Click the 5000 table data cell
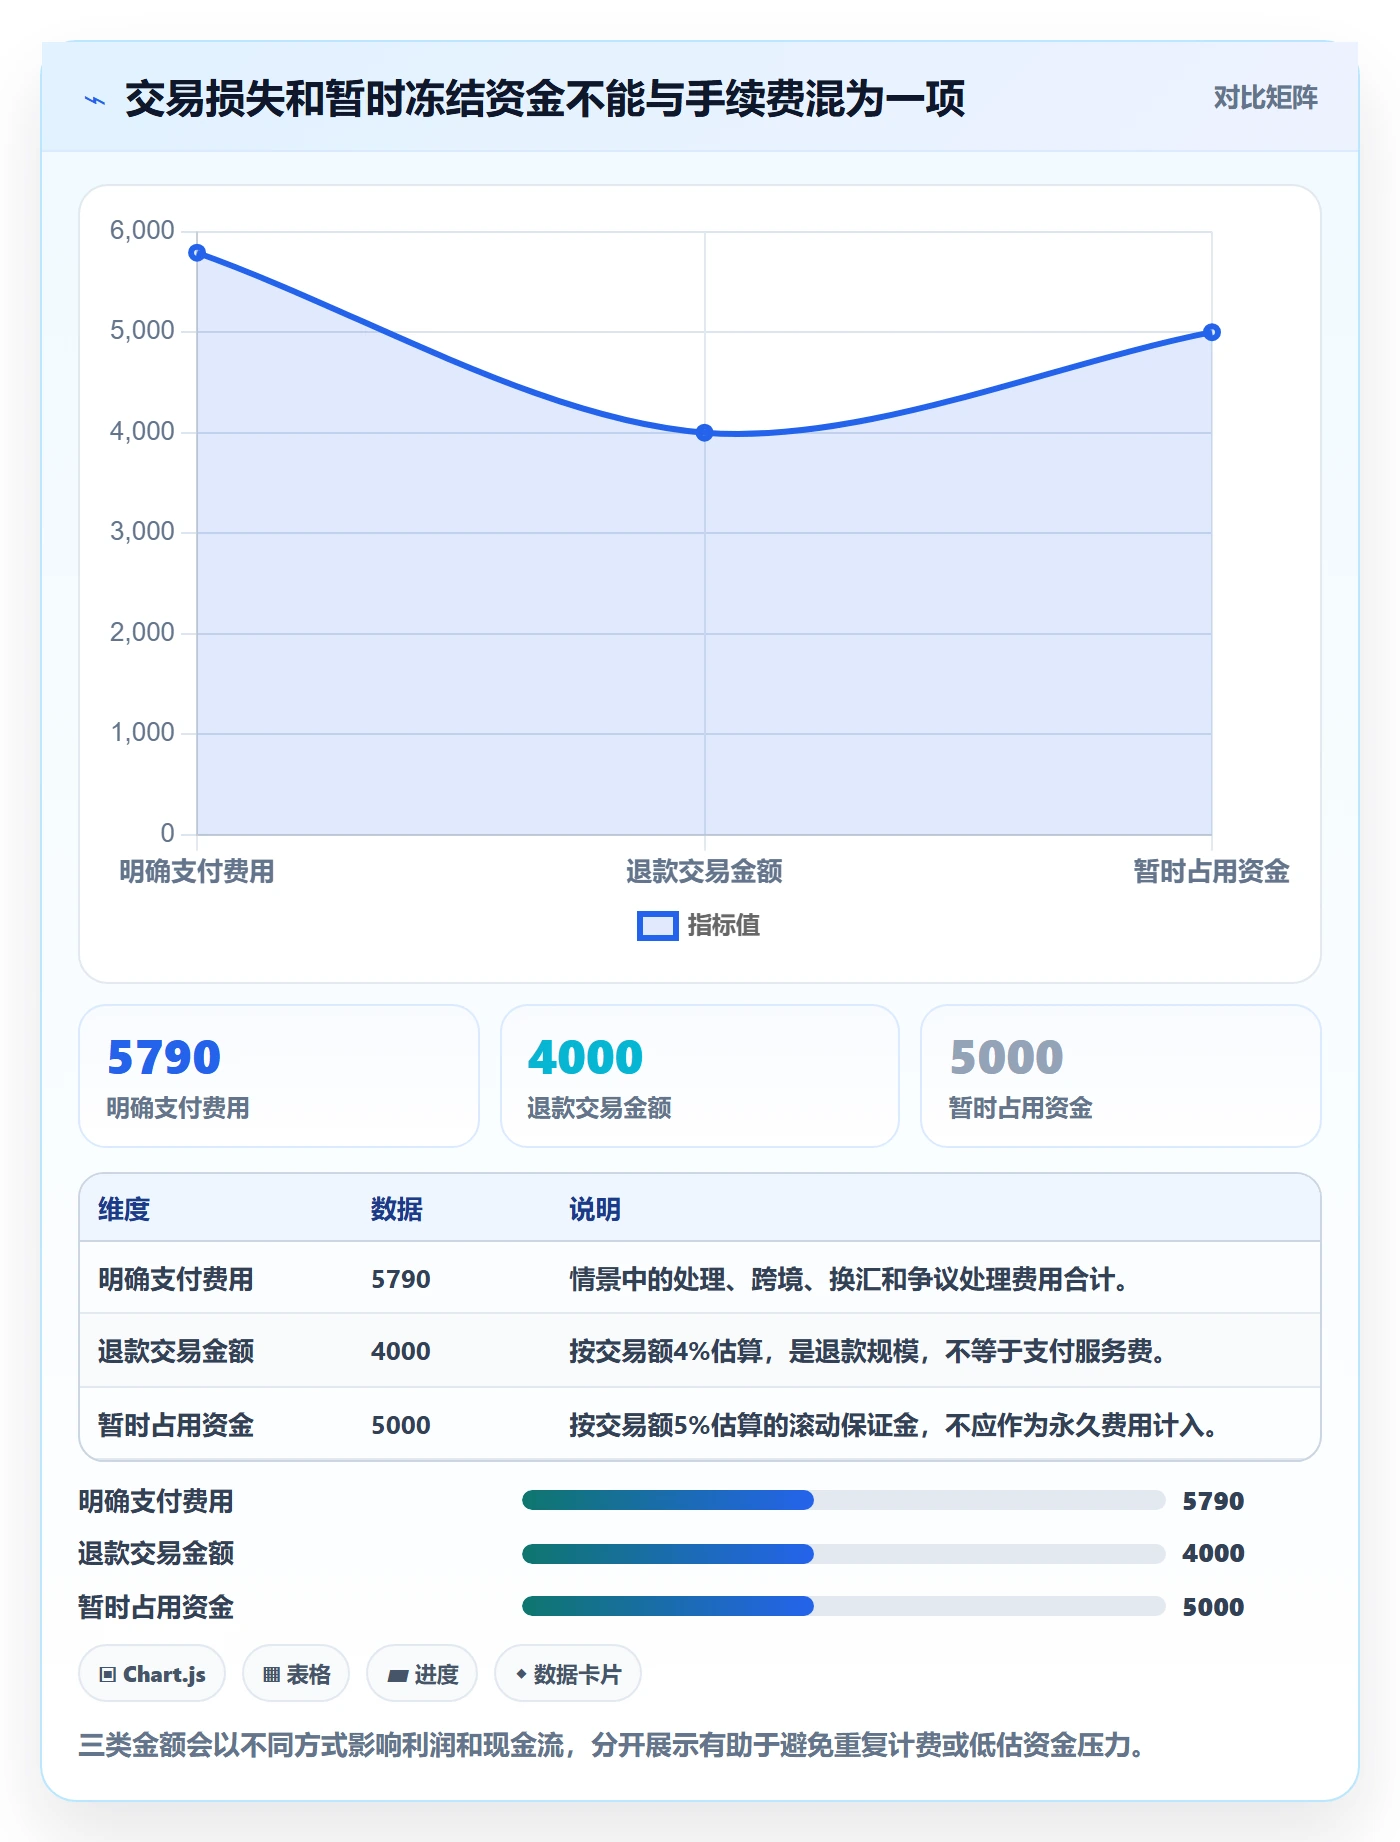Viewport: 1400px width, 1842px height. [x=401, y=1425]
